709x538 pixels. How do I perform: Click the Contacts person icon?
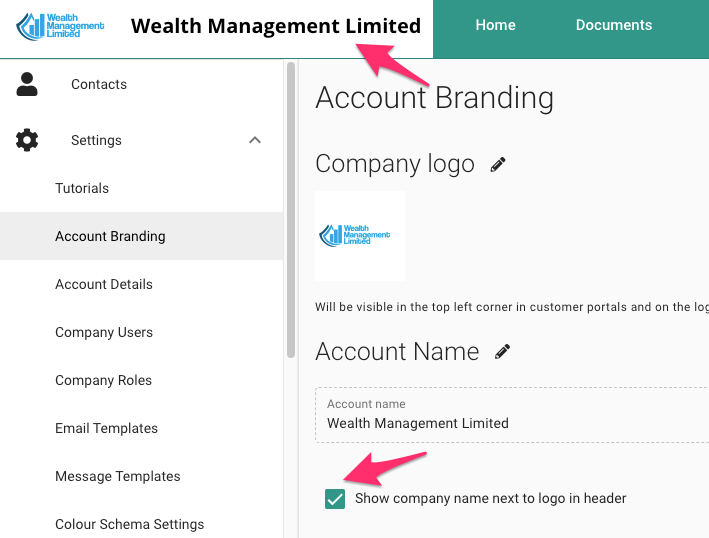[27, 84]
